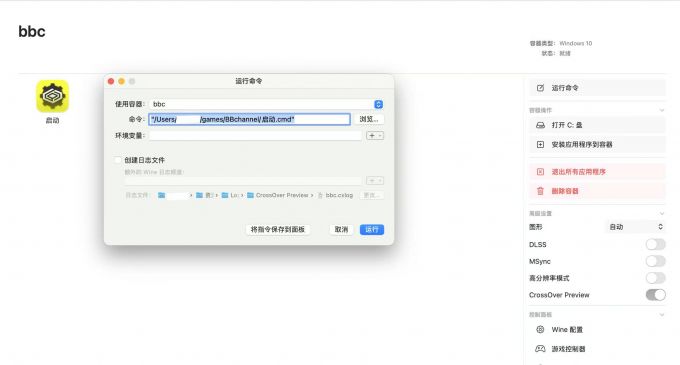680x365 pixels.
Task: Collapse the 容器操作 section chevron
Action: point(662,110)
